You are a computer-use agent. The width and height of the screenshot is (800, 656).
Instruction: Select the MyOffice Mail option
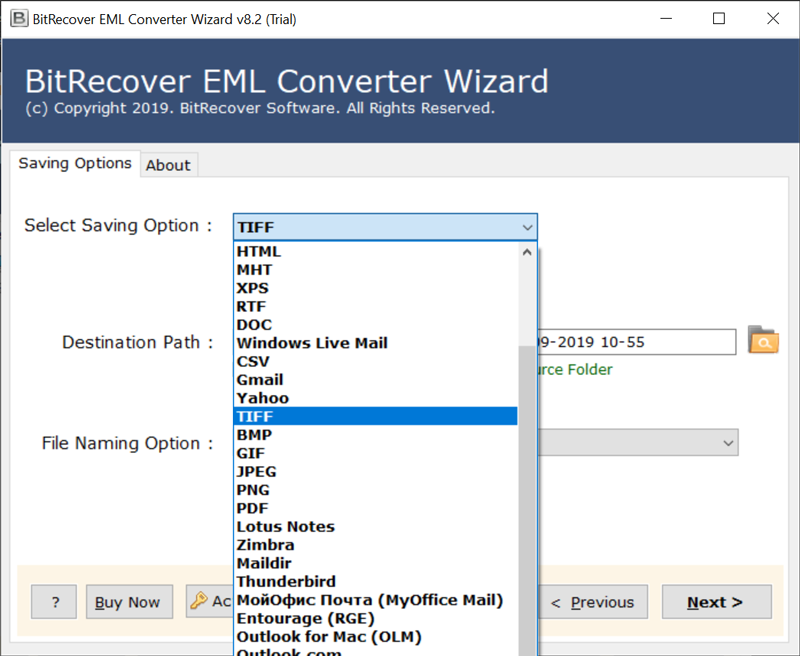click(x=375, y=600)
